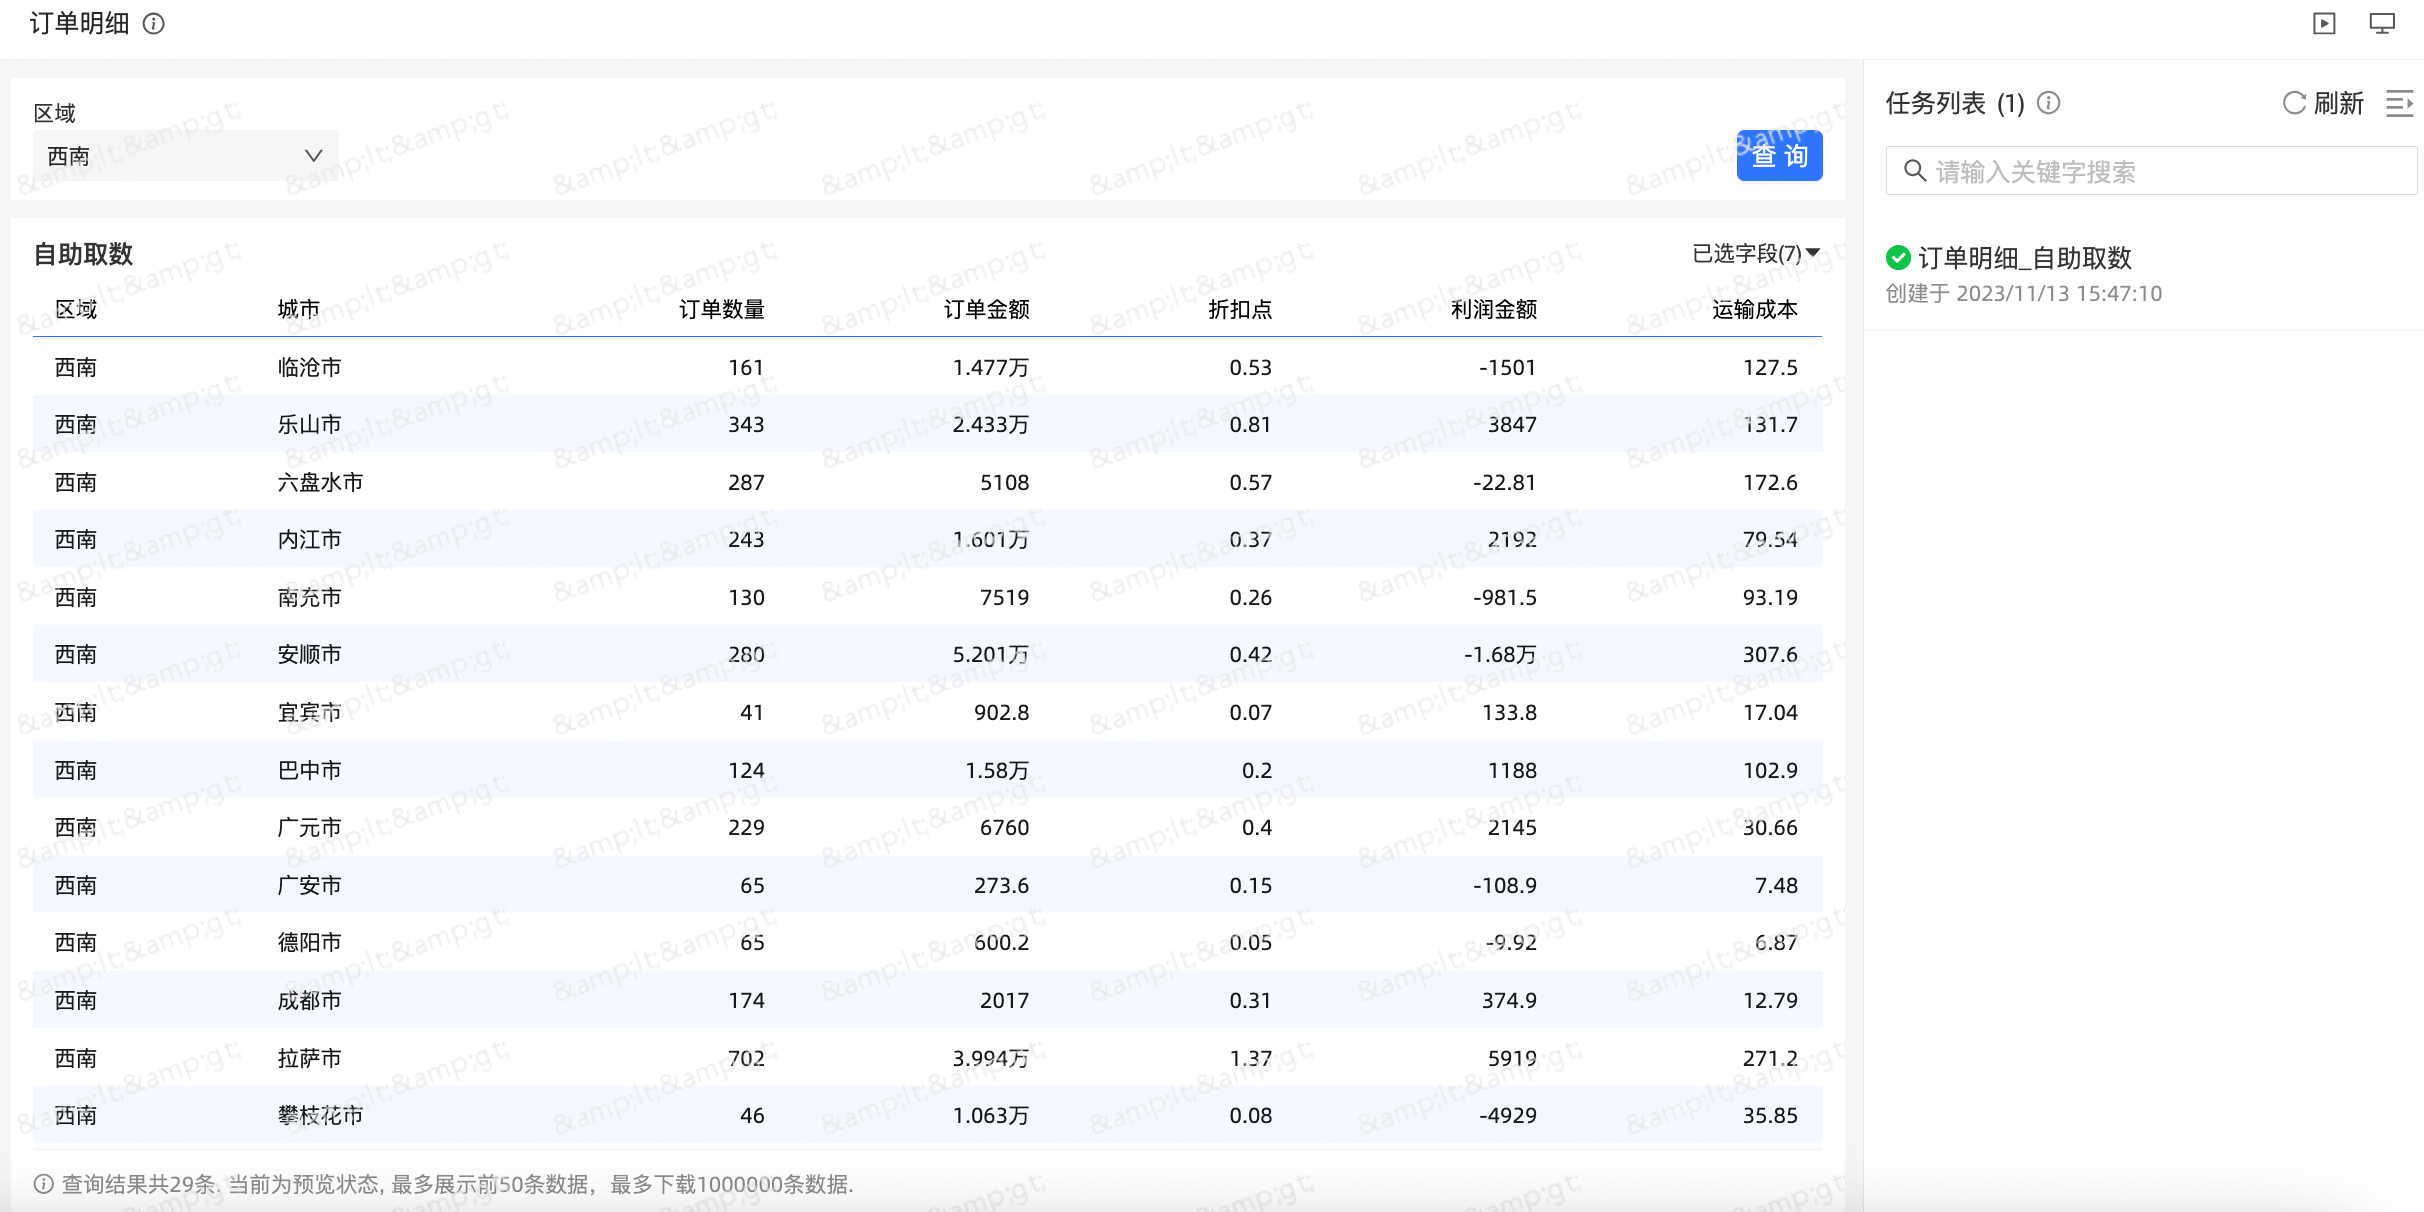Click the info icon next to 任务列表 (1)

2048,103
